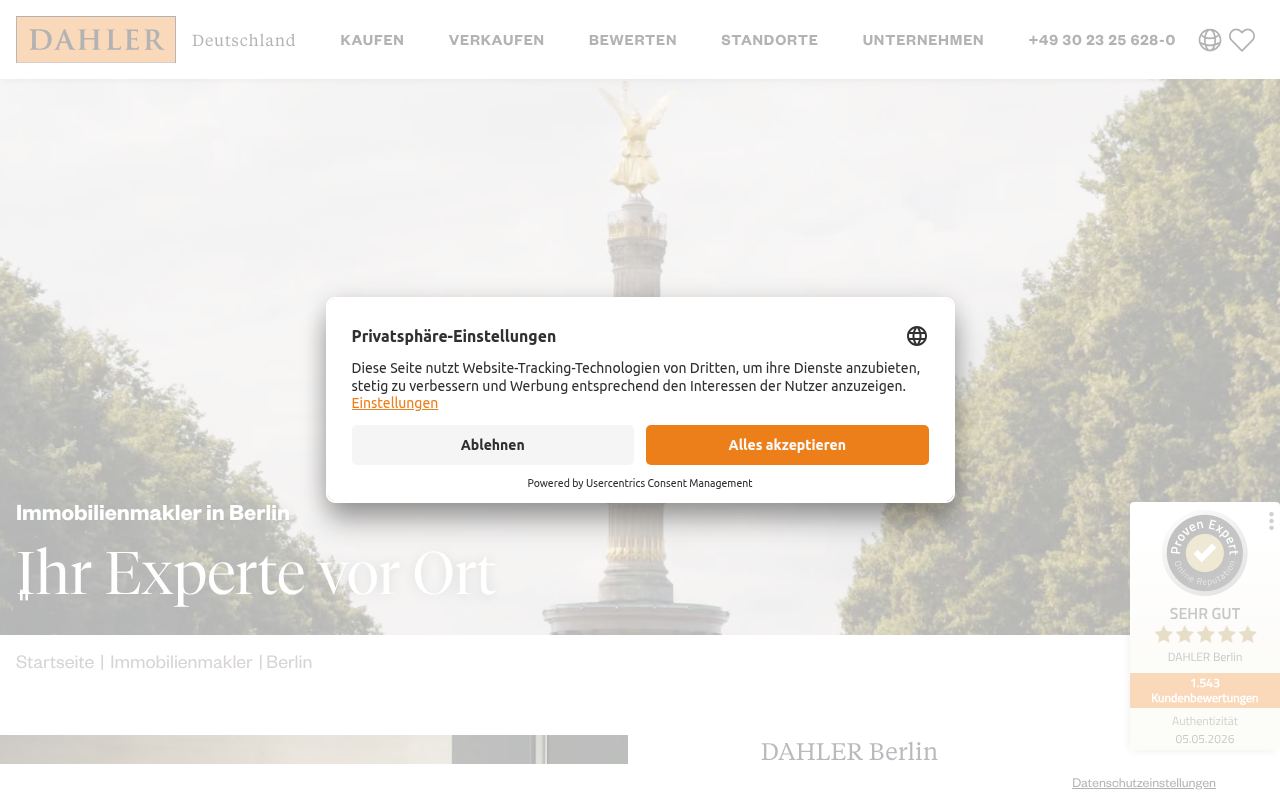Viewport: 1280px width, 800px height.
Task: Click the Authentizität 05.05.2026 text
Action: coord(1205,730)
